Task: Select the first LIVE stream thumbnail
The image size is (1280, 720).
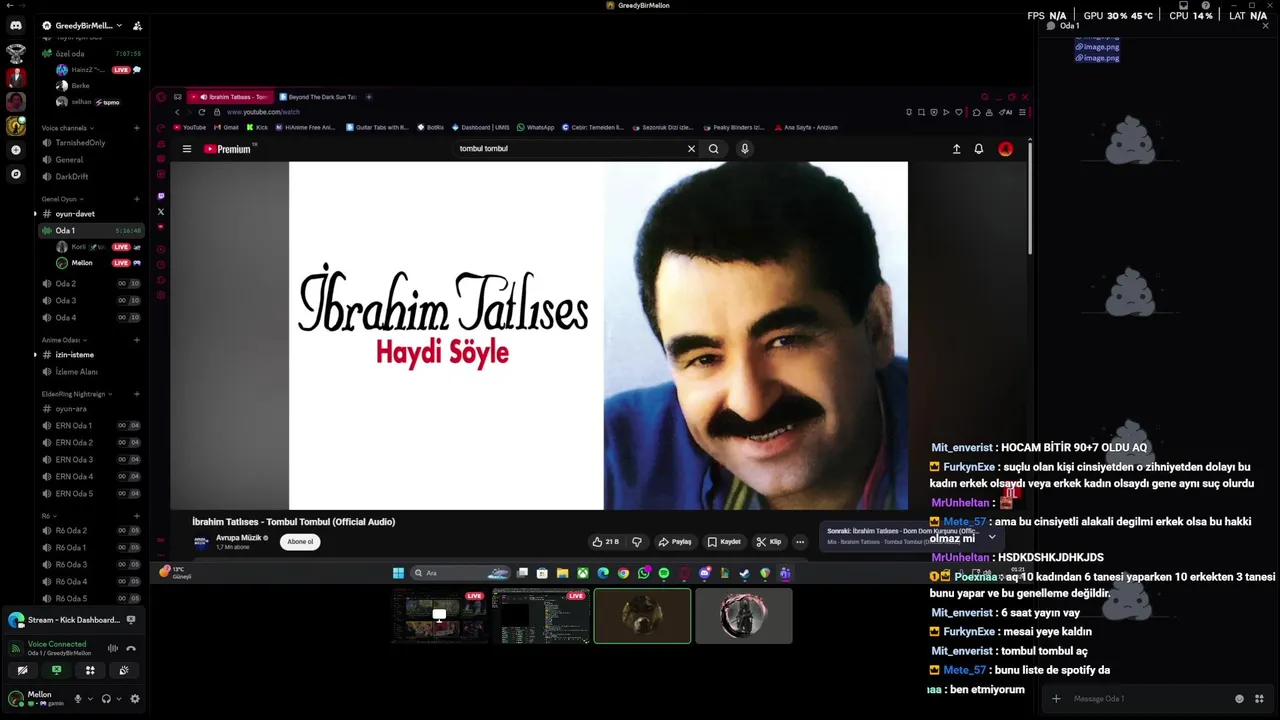Action: tap(439, 616)
